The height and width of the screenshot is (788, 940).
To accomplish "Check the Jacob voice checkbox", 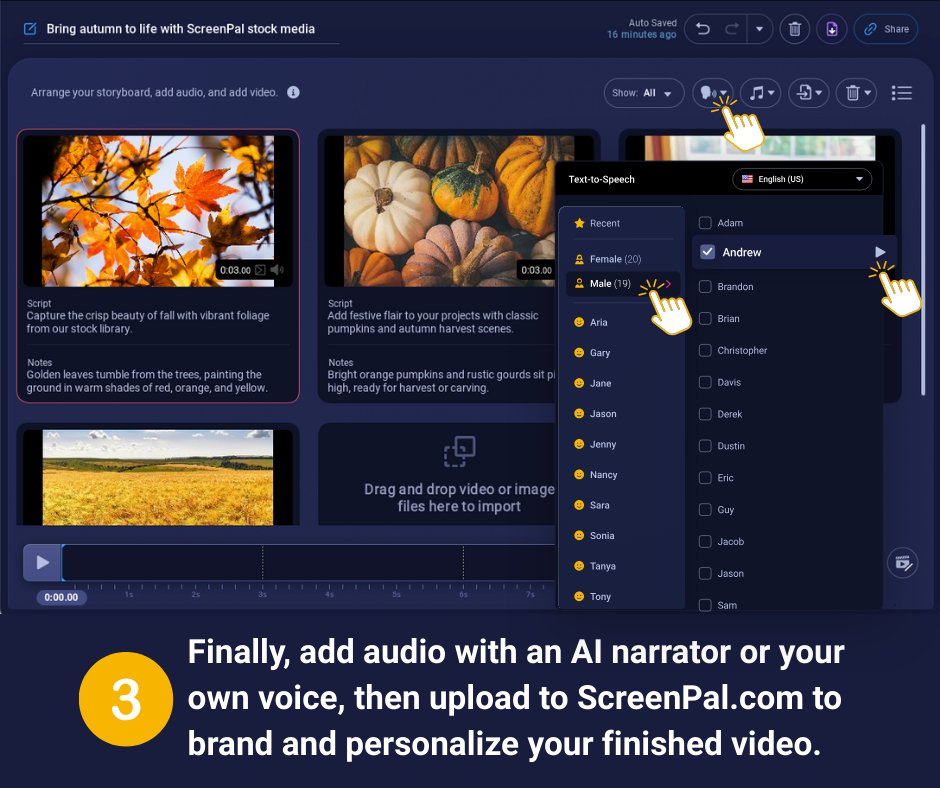I will (x=706, y=542).
